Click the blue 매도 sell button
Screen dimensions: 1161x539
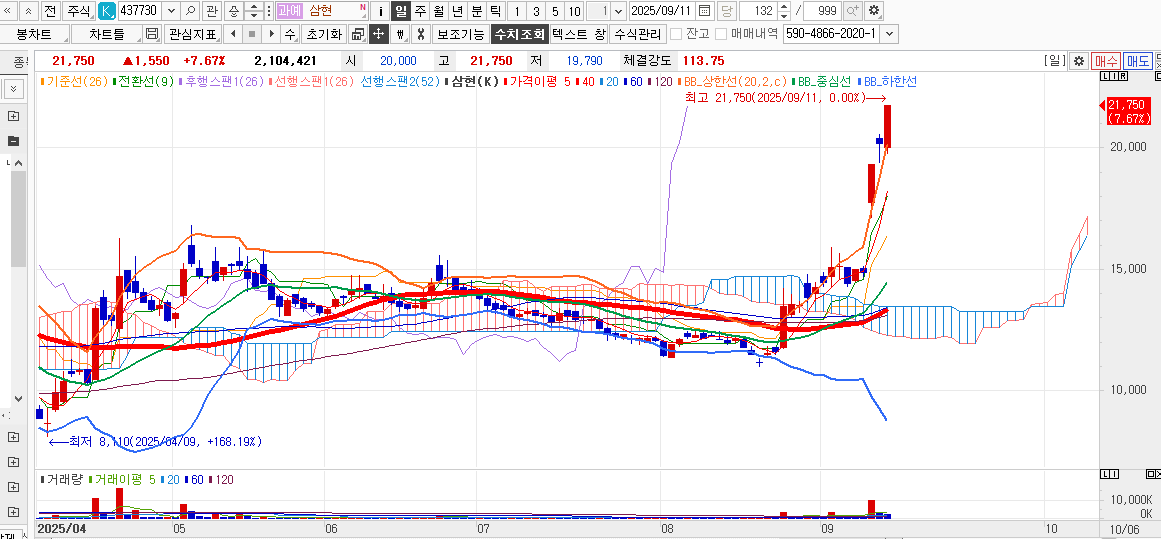click(1137, 61)
